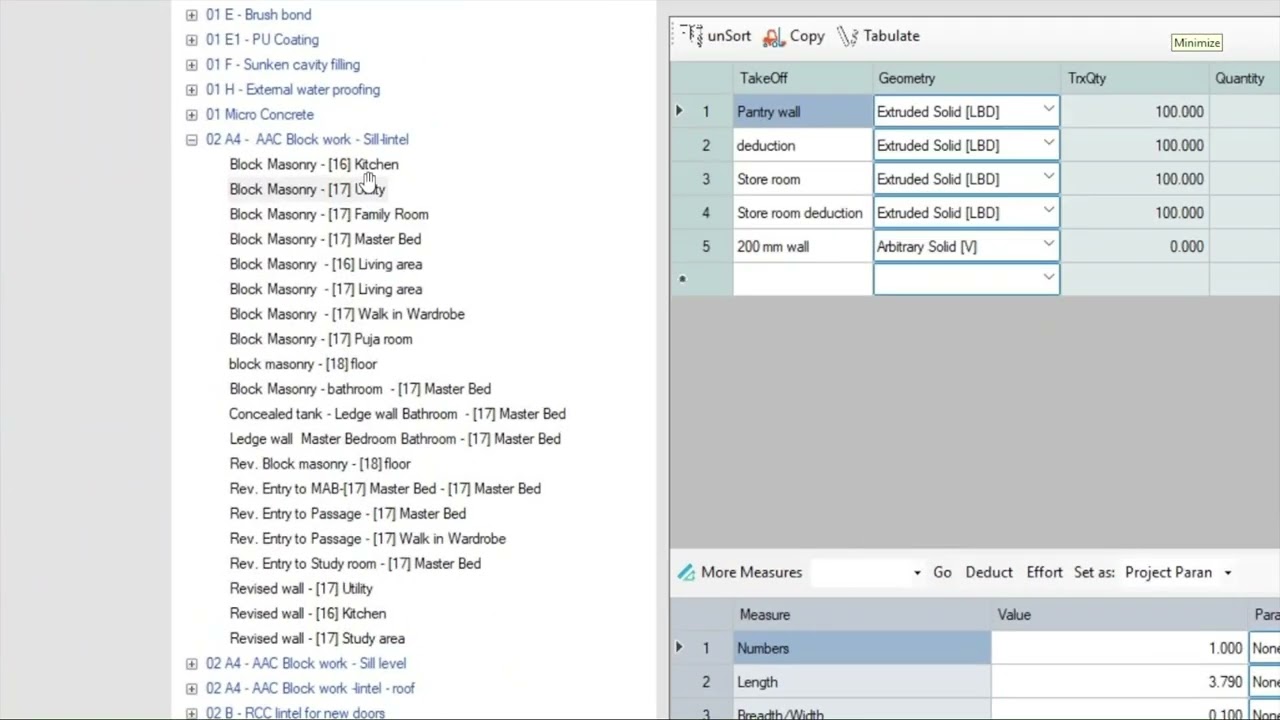
Task: Click the Tabulate icon button
Action: (847, 37)
